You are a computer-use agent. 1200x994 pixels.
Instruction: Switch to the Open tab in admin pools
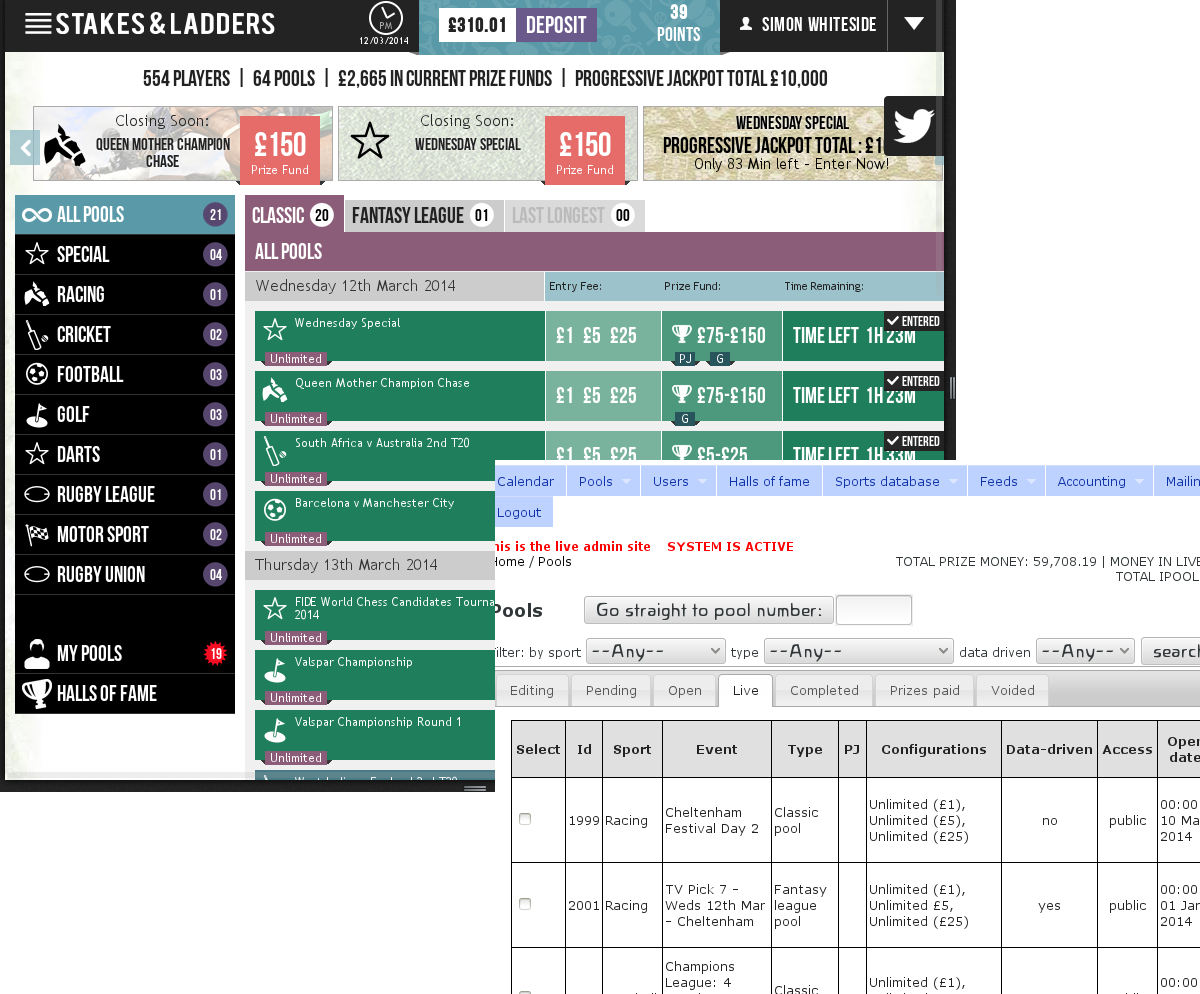(685, 690)
